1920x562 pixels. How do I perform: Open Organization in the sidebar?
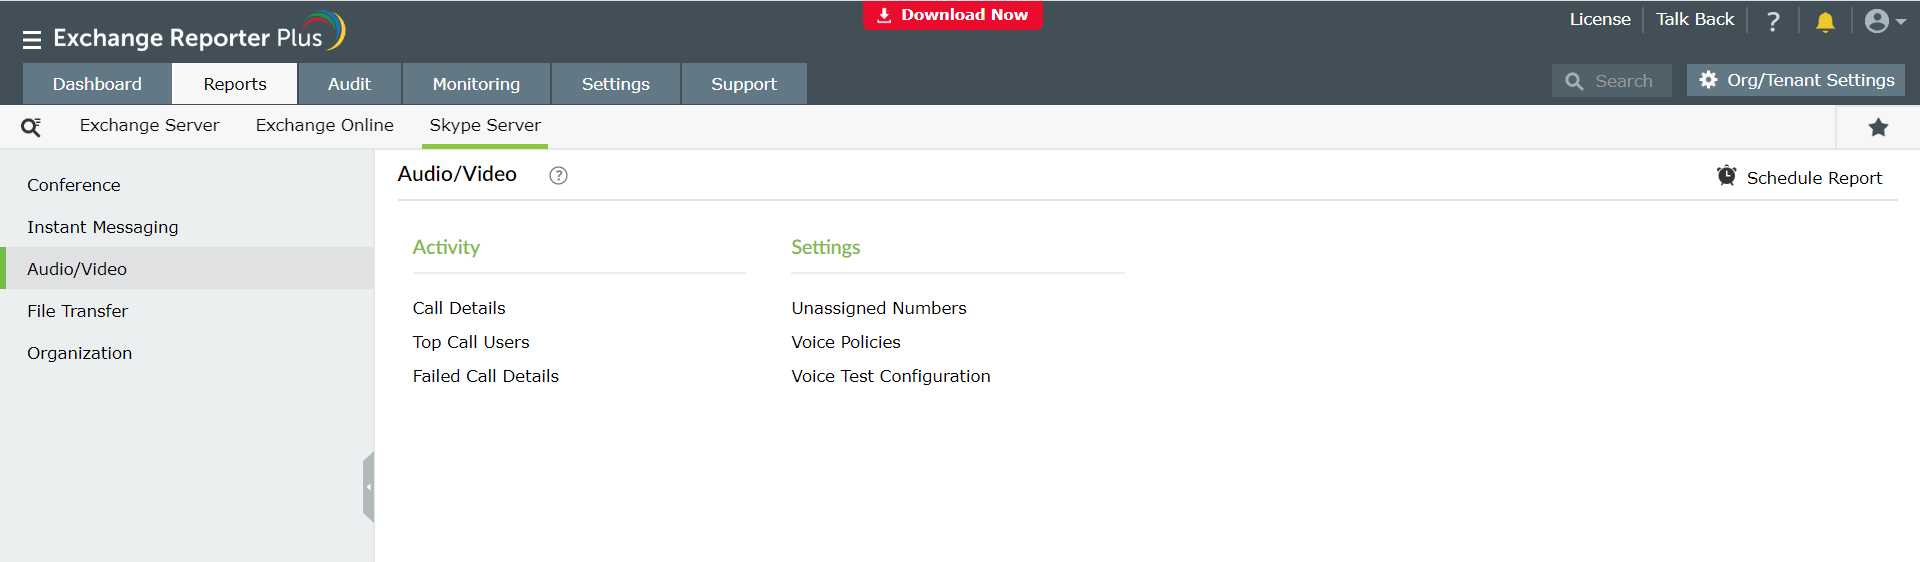[x=187, y=353]
